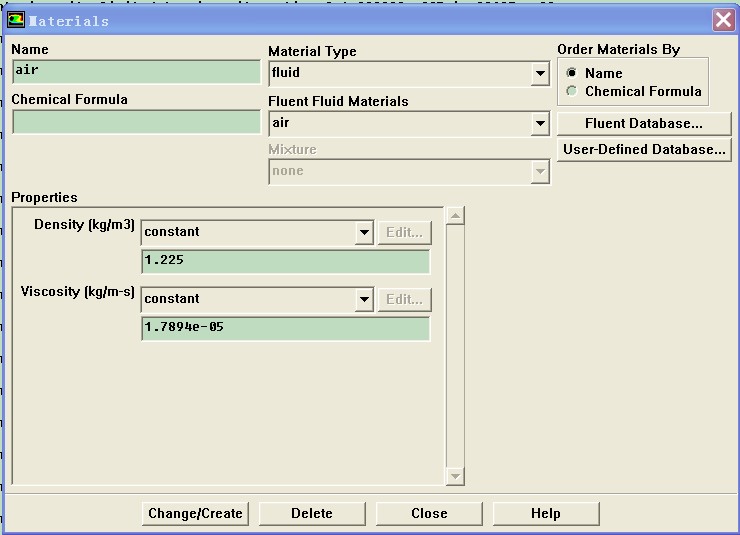This screenshot has width=740, height=535.
Task: Open the Material Type dropdown
Action: click(540, 73)
